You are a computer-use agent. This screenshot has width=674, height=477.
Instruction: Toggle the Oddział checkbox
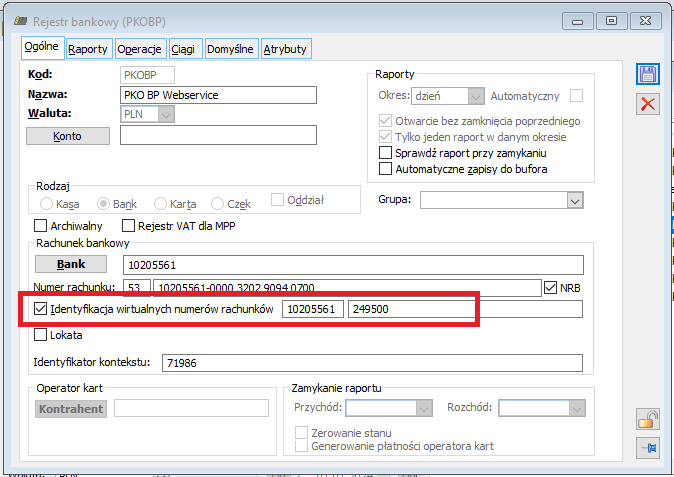[277, 199]
